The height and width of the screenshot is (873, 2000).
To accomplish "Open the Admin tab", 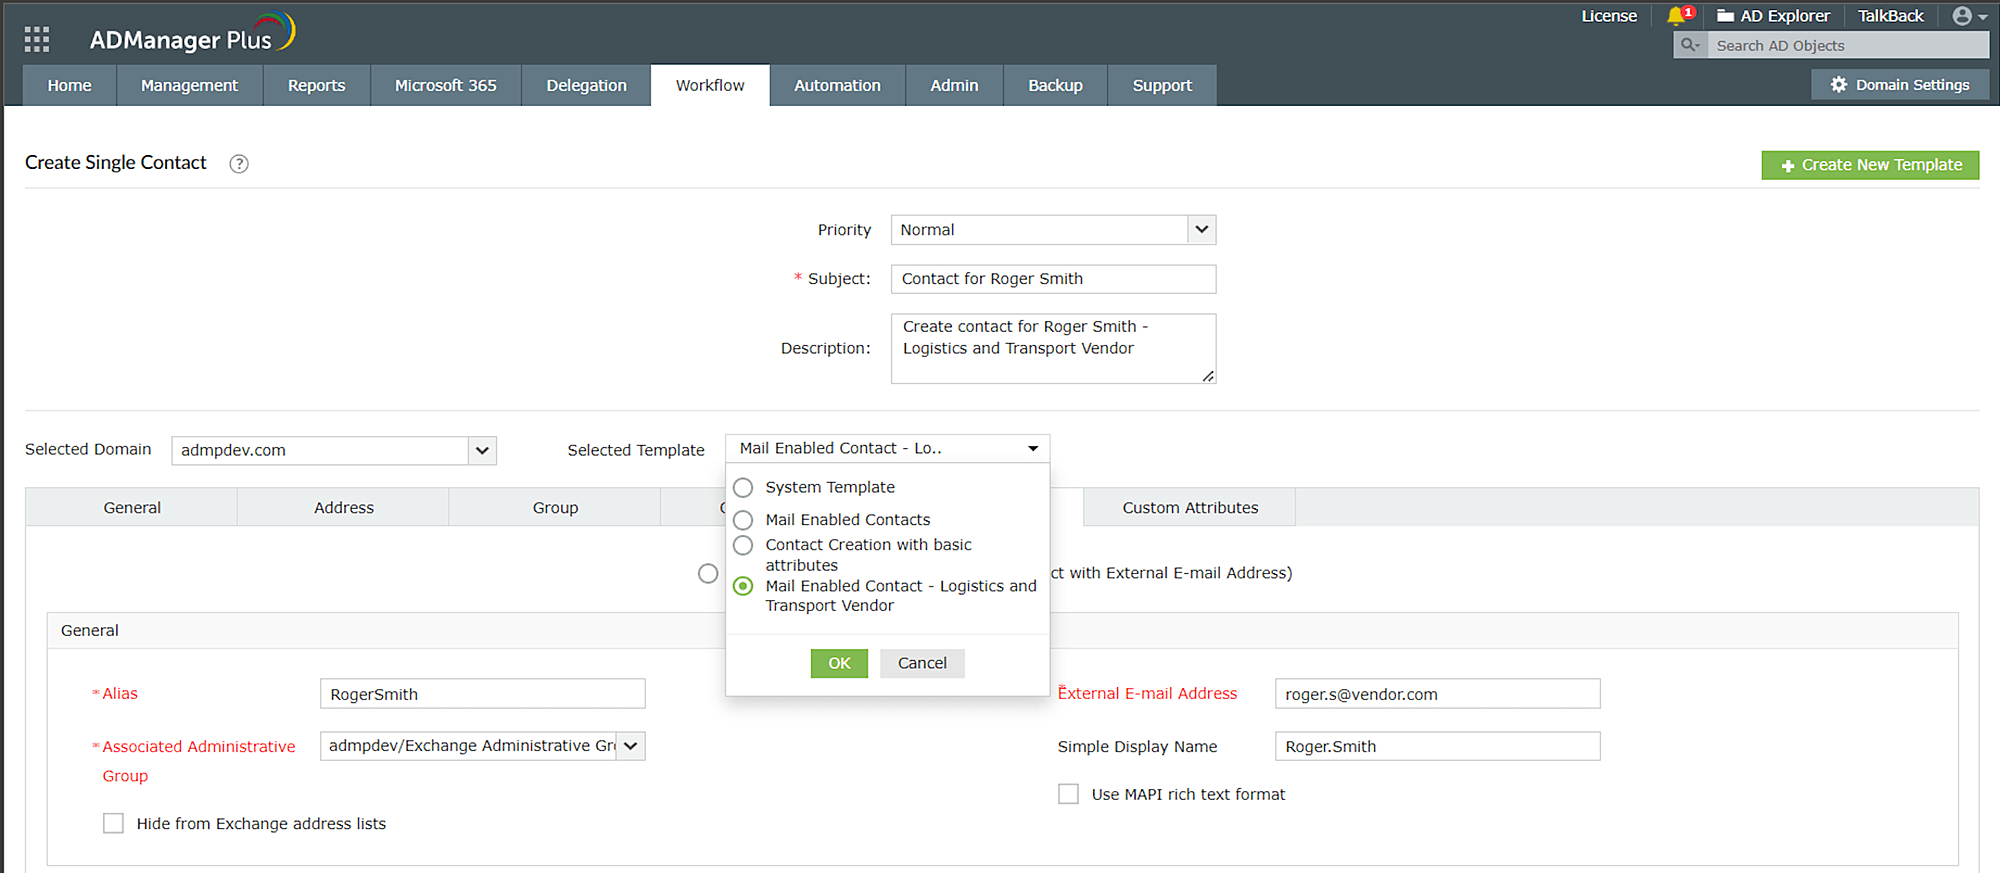I will coord(954,86).
